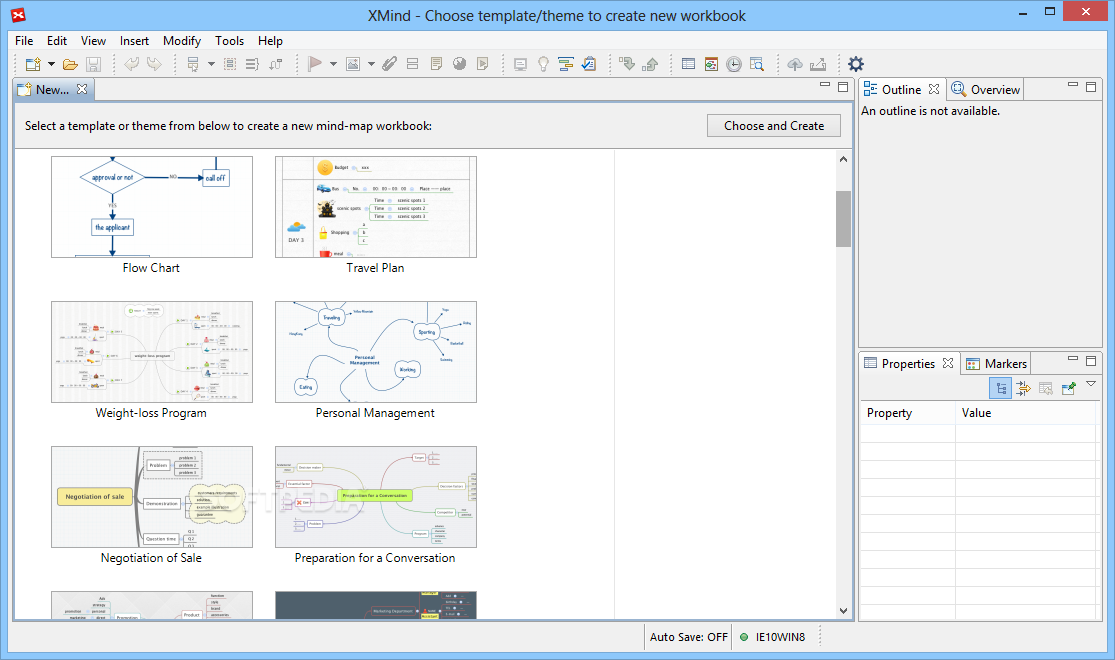Screen dimensions: 1115x660
Task: Open the Edit menu
Action: 57,41
